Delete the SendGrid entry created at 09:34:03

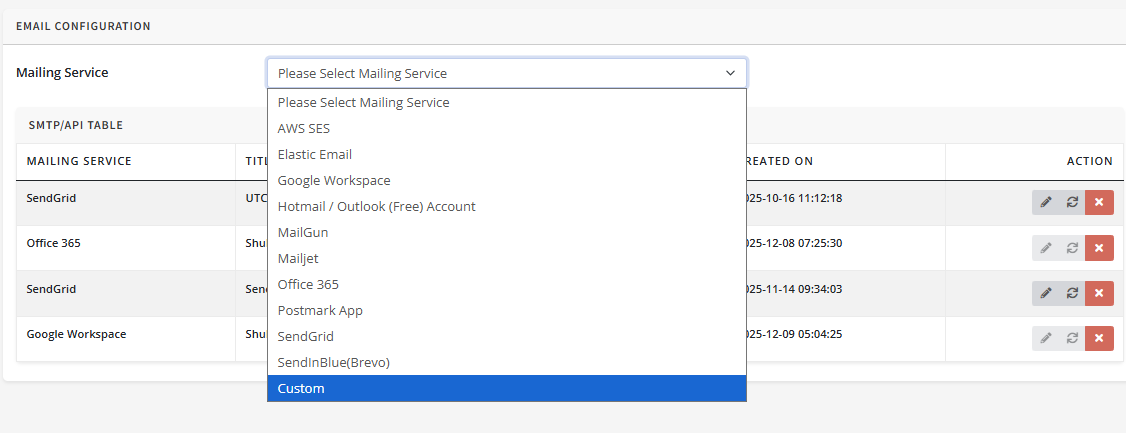1099,293
